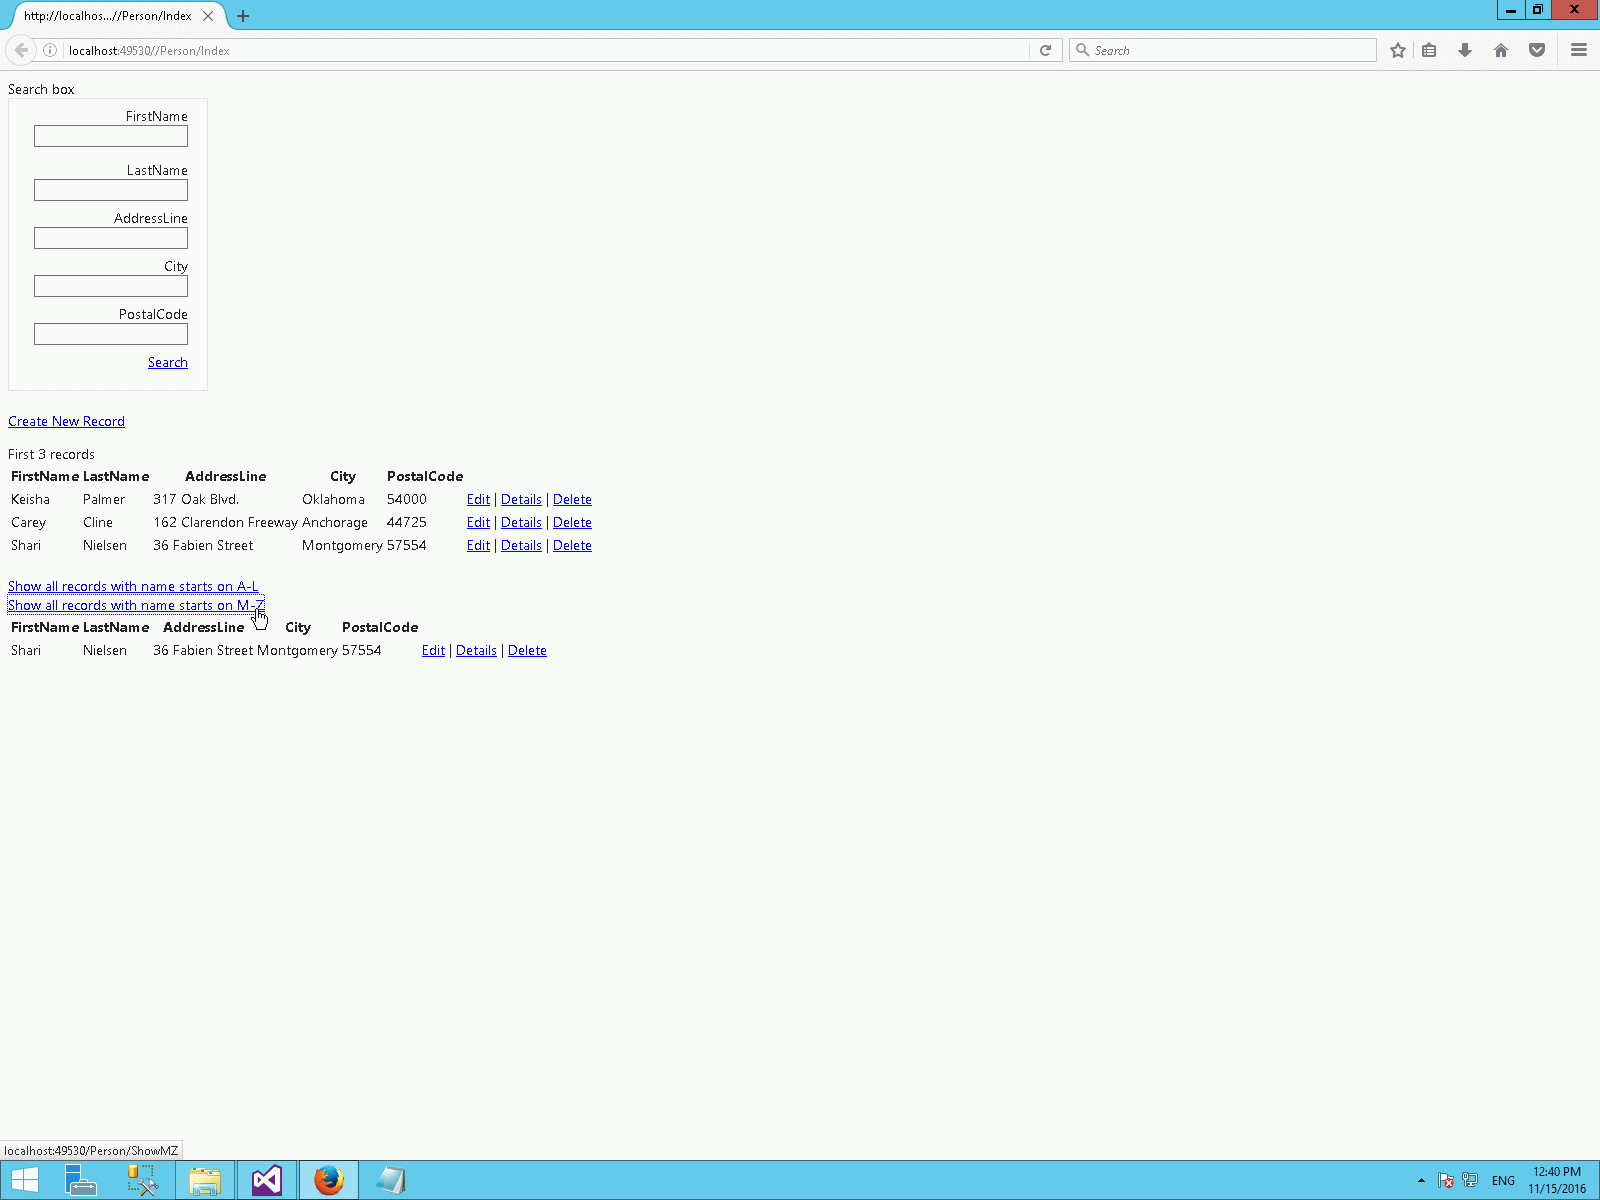The height and width of the screenshot is (1200, 1600).
Task: Open the downloads arrow icon
Action: (x=1465, y=50)
